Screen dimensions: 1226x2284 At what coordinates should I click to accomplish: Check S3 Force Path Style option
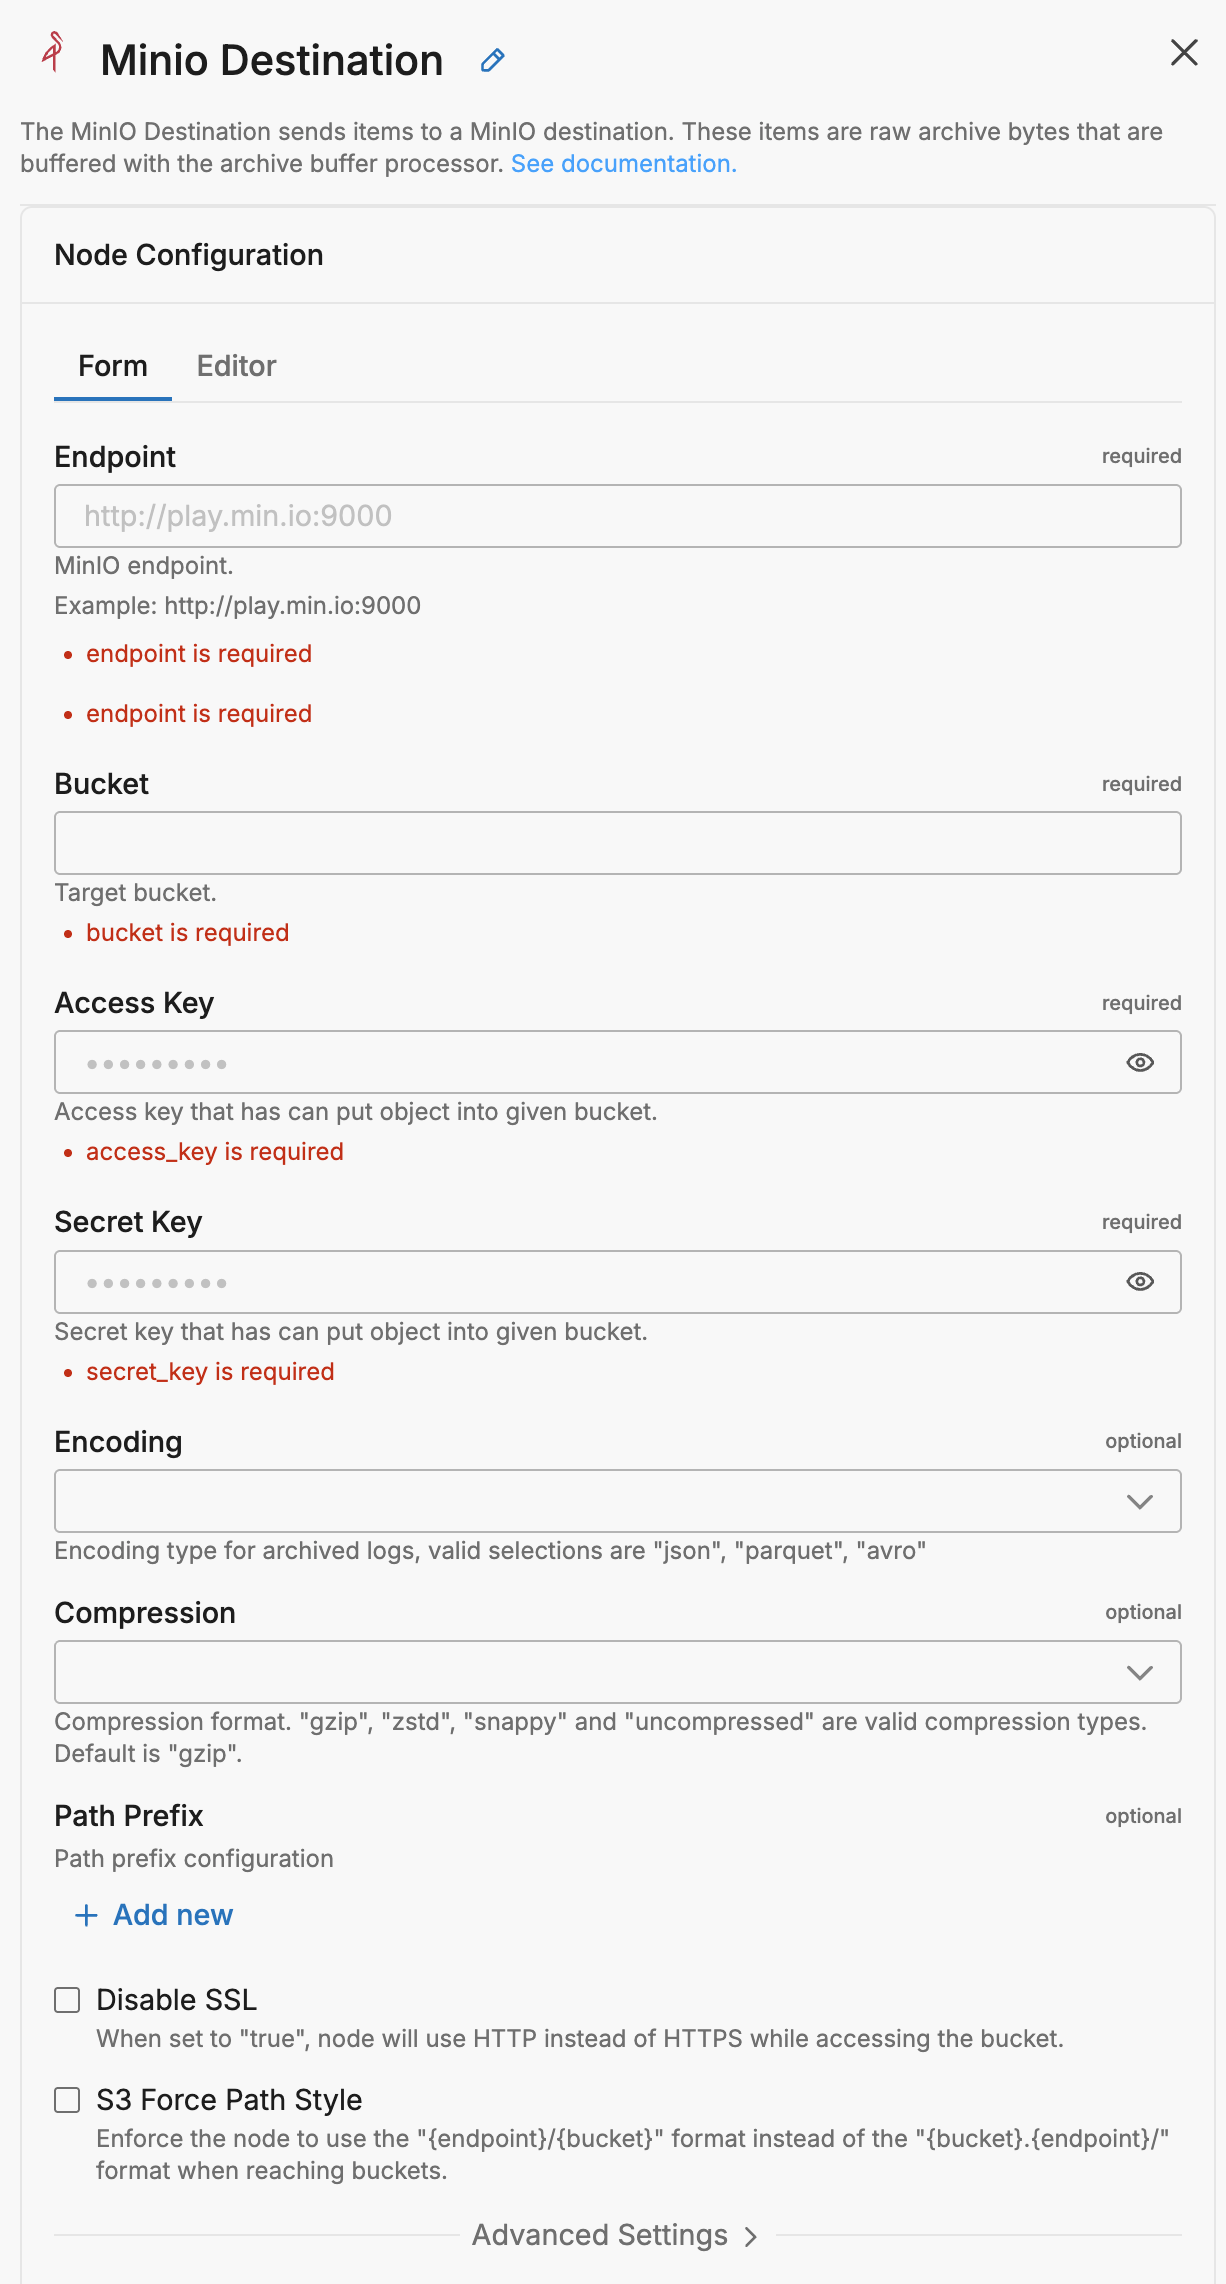[67, 2100]
